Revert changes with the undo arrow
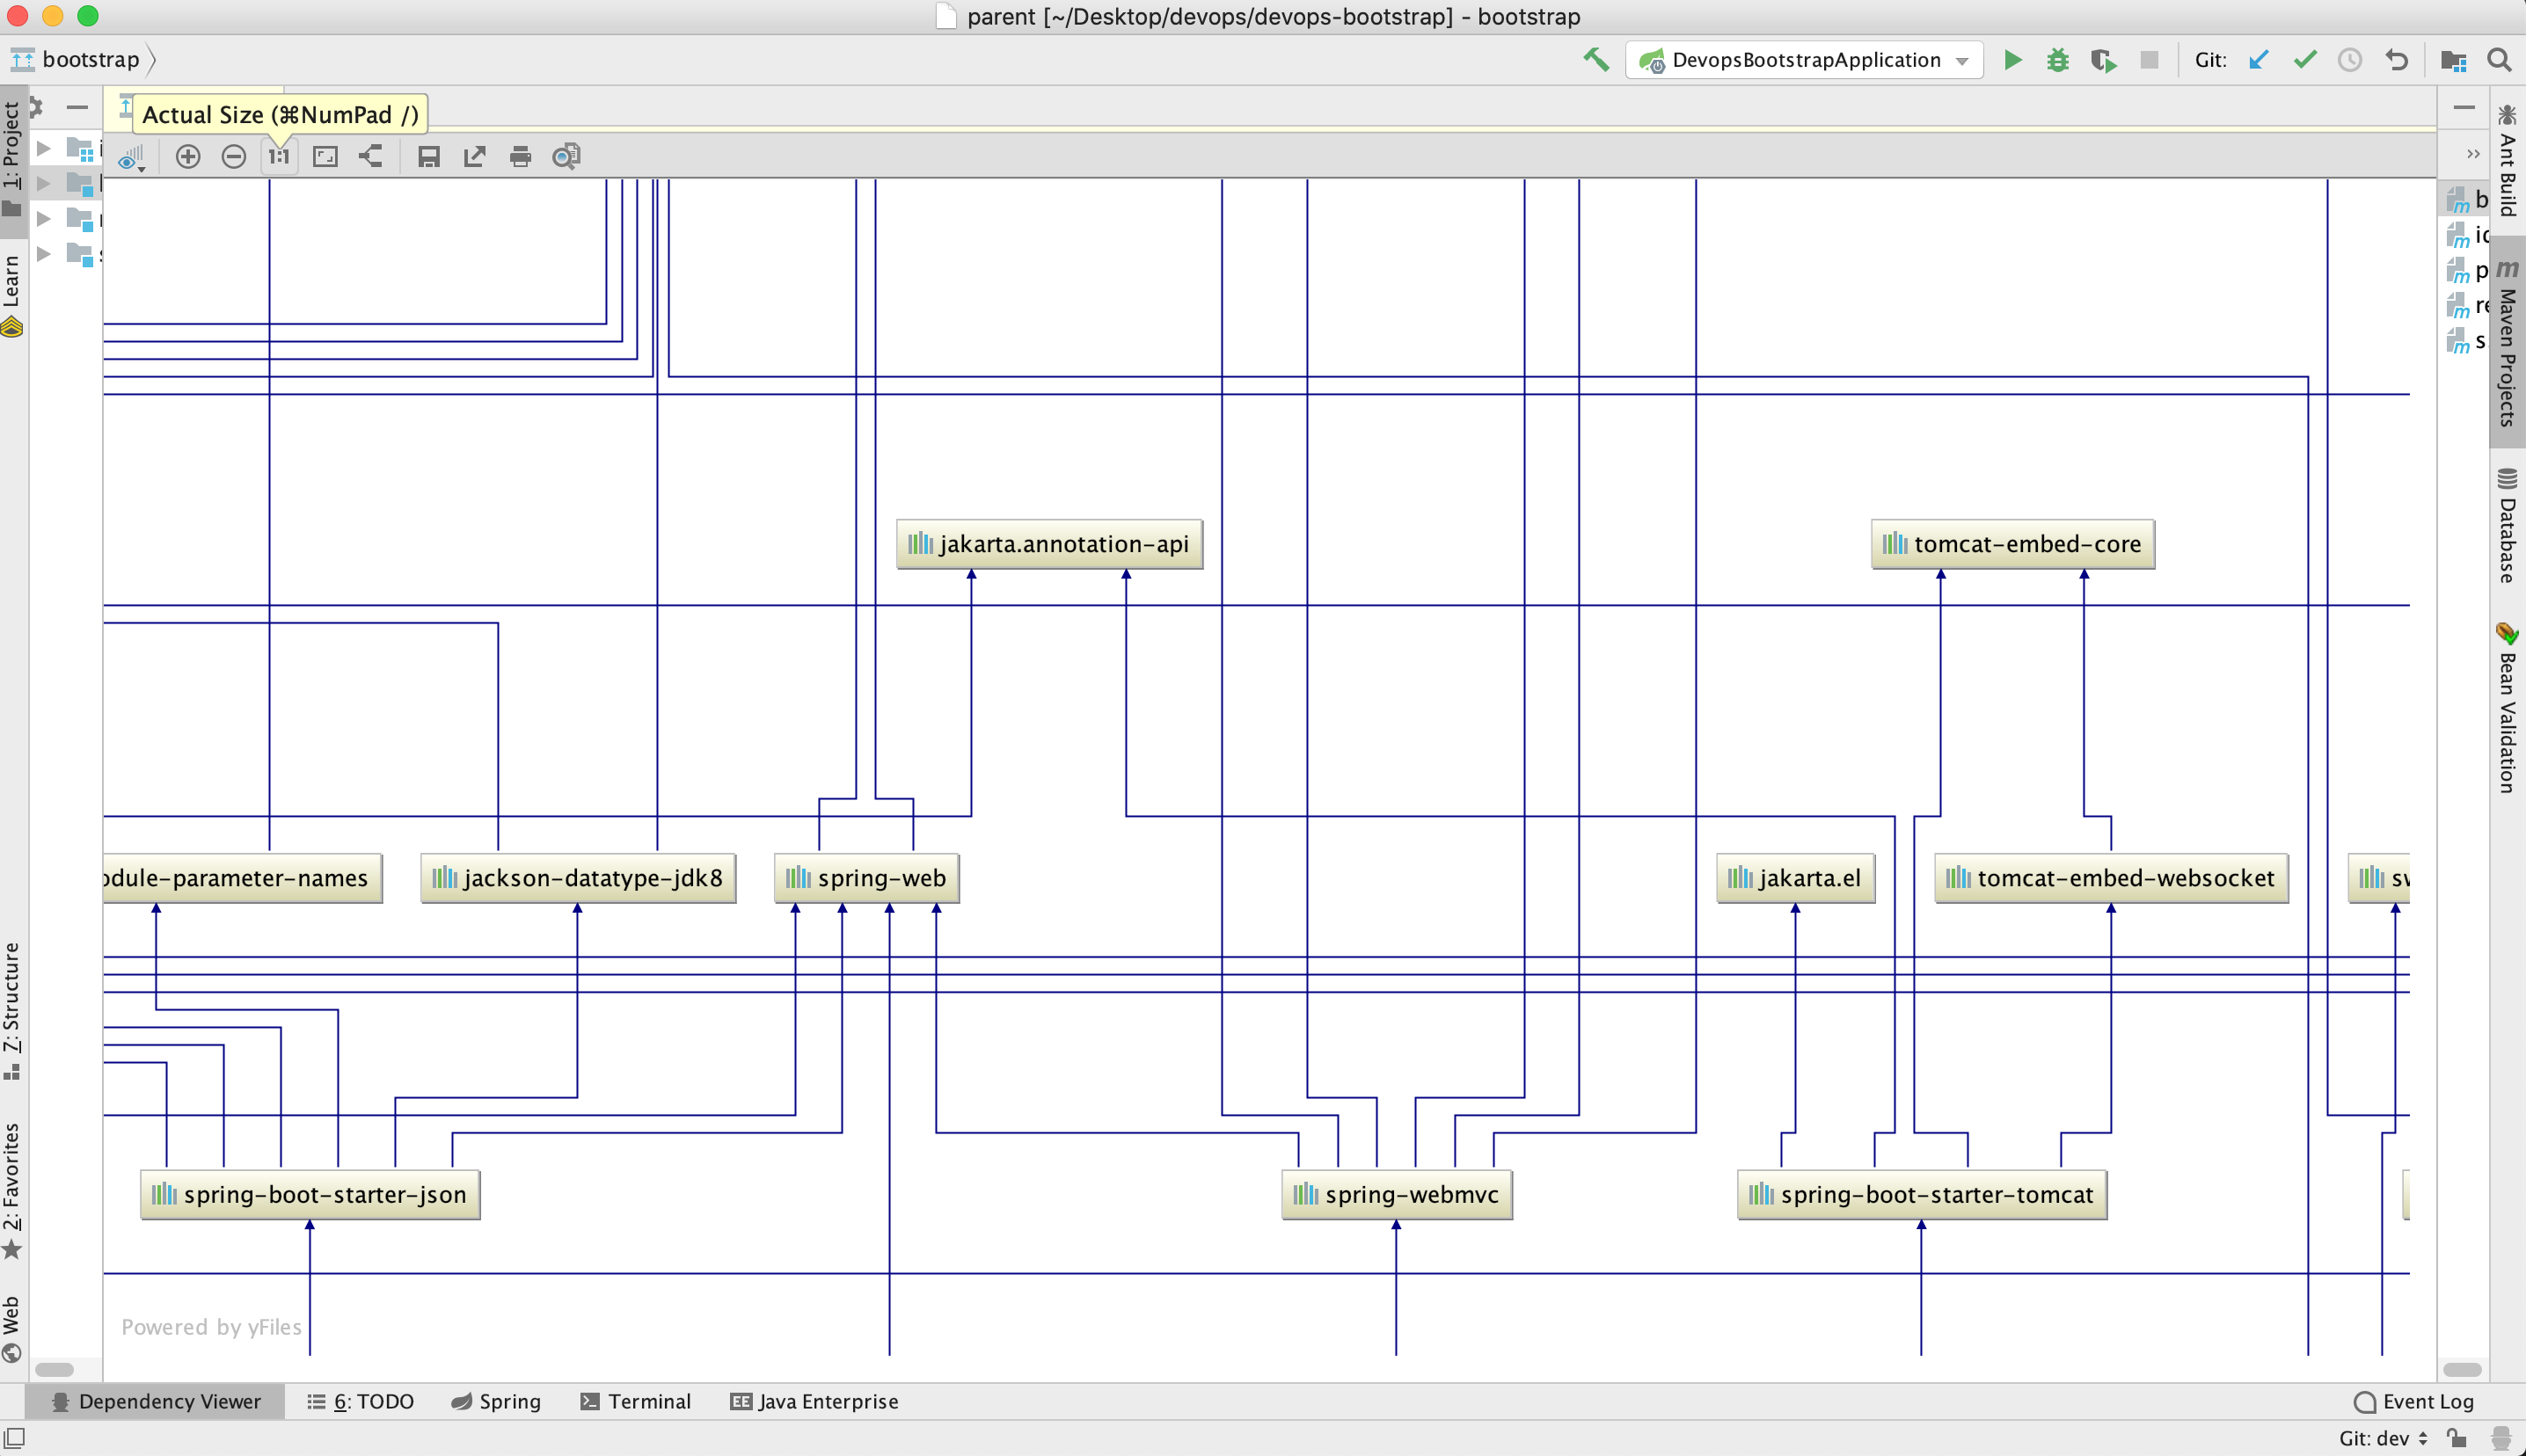2526x1456 pixels. point(2397,60)
